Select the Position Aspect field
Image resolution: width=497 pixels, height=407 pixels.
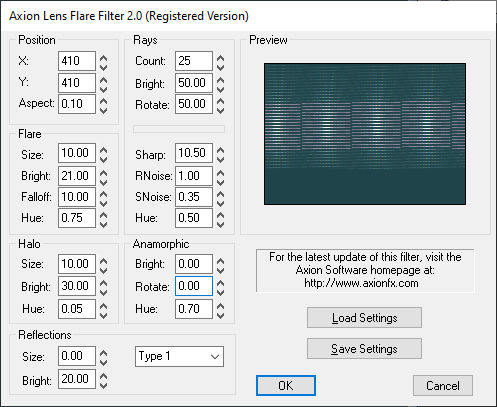tap(77, 104)
